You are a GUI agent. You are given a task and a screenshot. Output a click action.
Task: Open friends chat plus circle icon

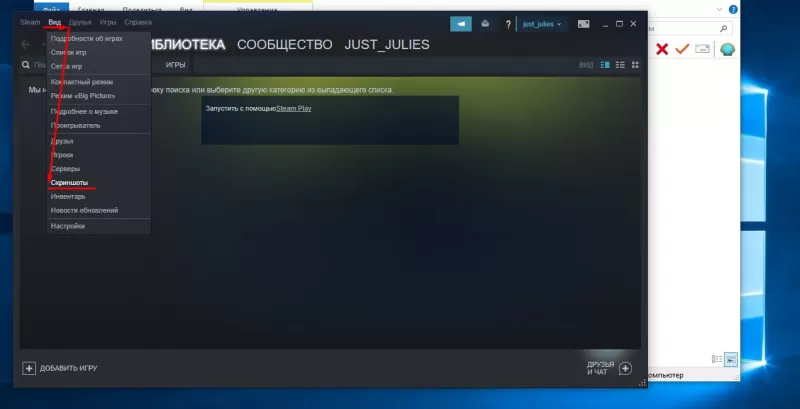pos(626,368)
